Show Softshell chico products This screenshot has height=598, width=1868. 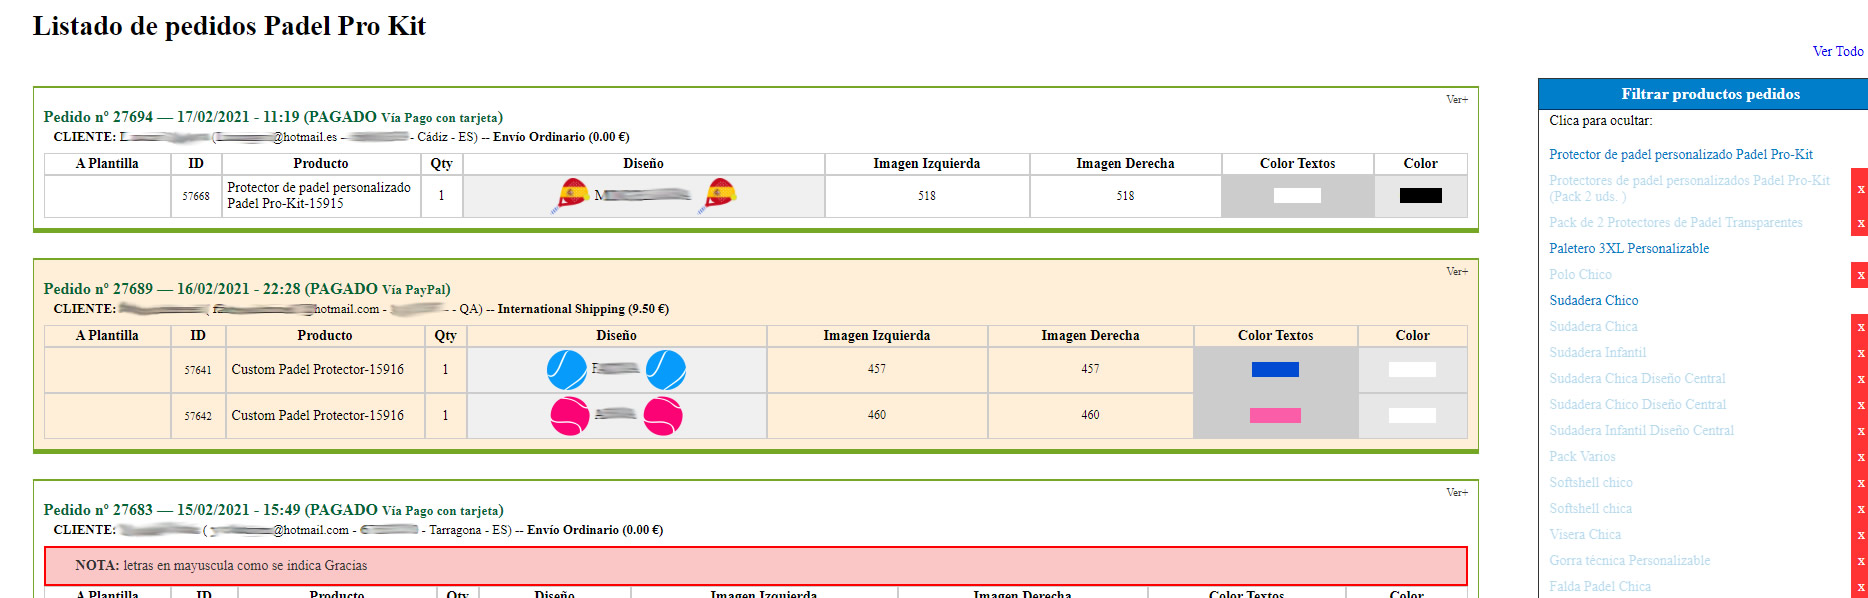coord(1591,482)
